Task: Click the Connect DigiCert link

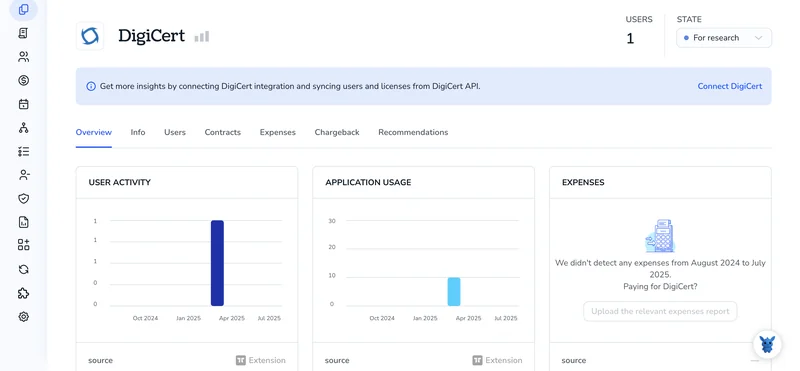Action: 730,86
